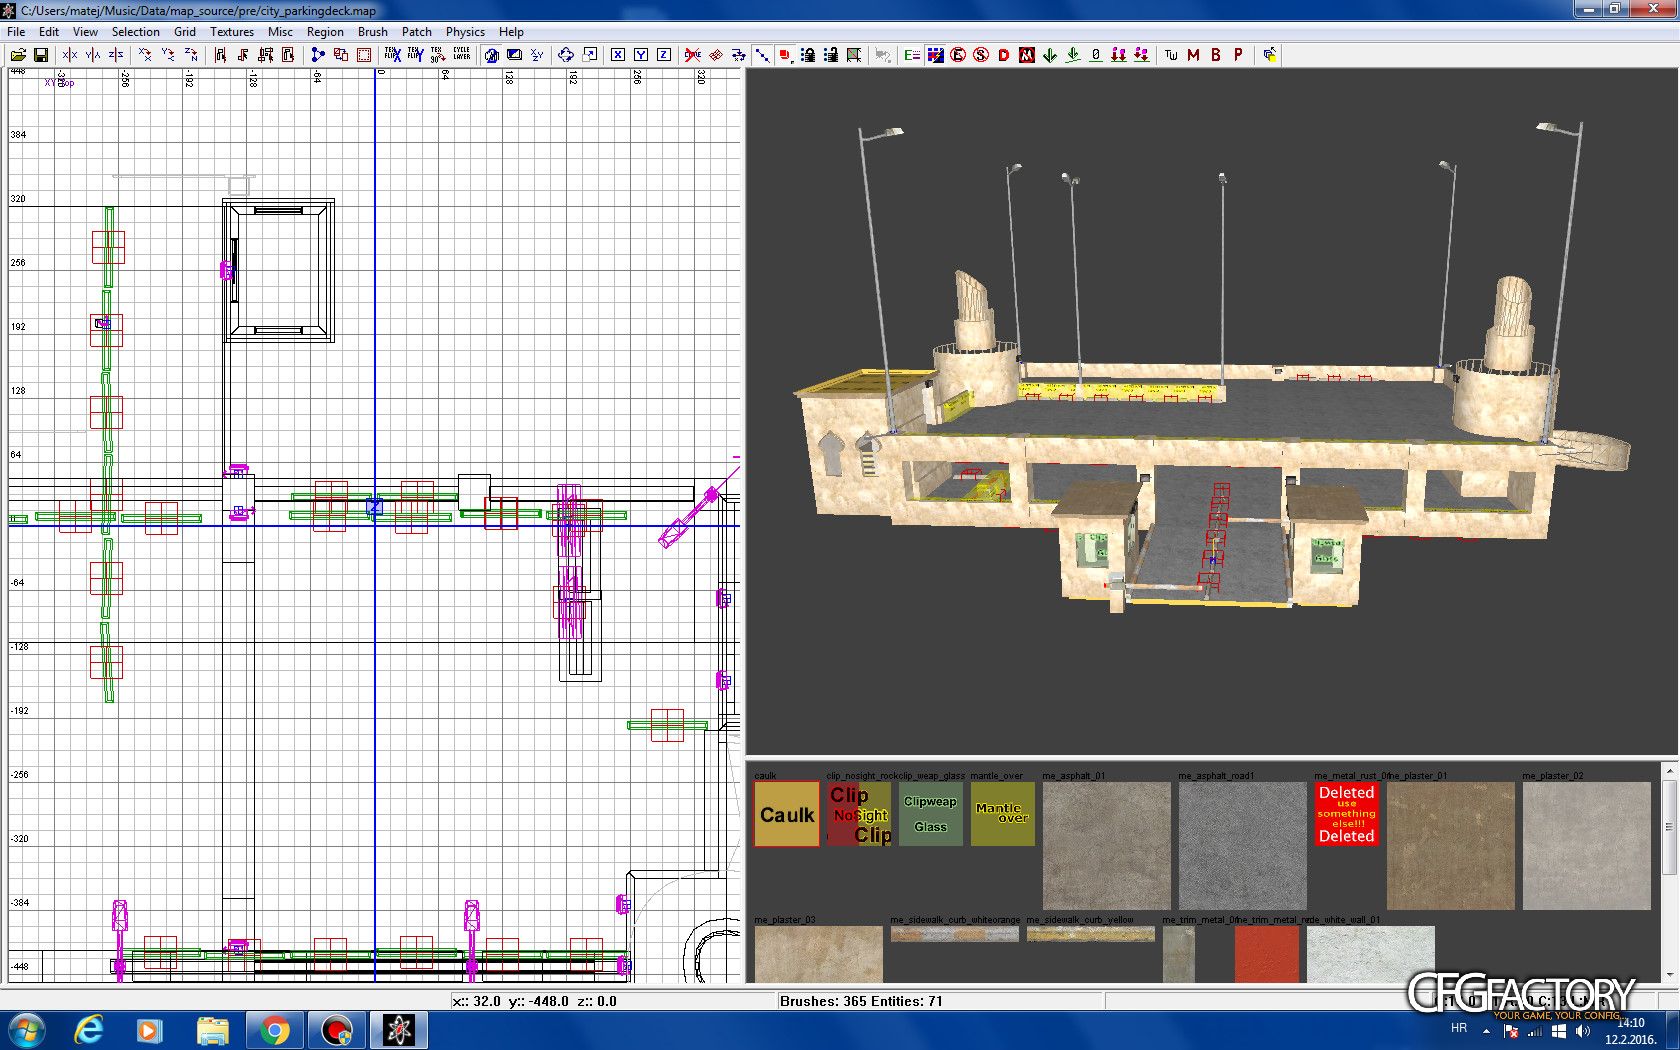Viewport: 1680px width, 1050px height.
Task: Open the Selection menu
Action: coord(136,32)
